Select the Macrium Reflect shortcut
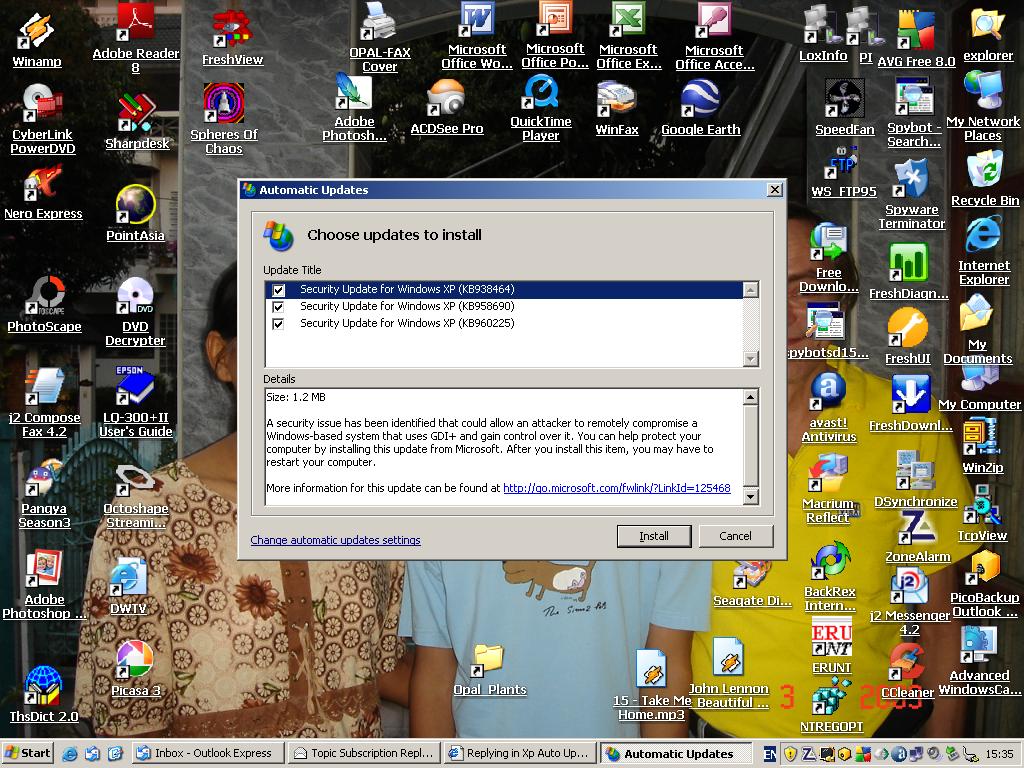This screenshot has height=768, width=1024. [x=827, y=489]
